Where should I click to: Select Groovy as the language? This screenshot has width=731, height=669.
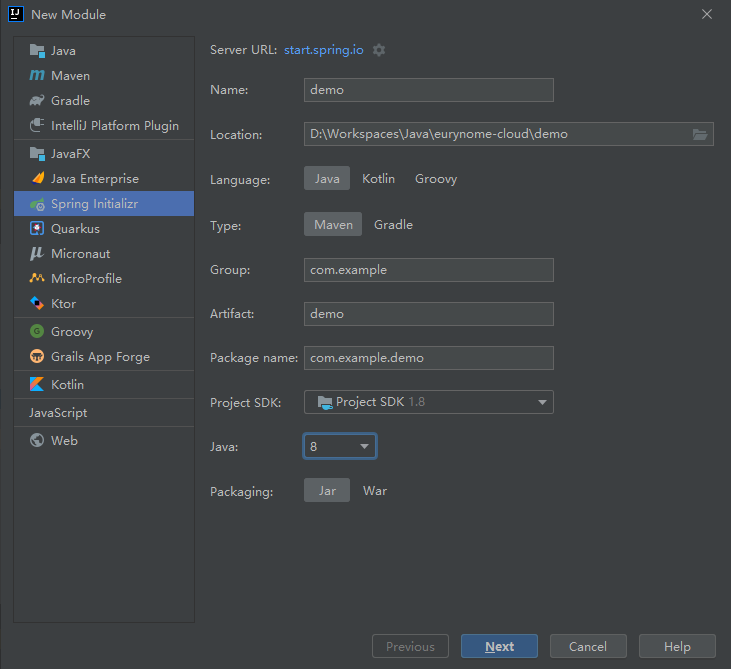436,179
